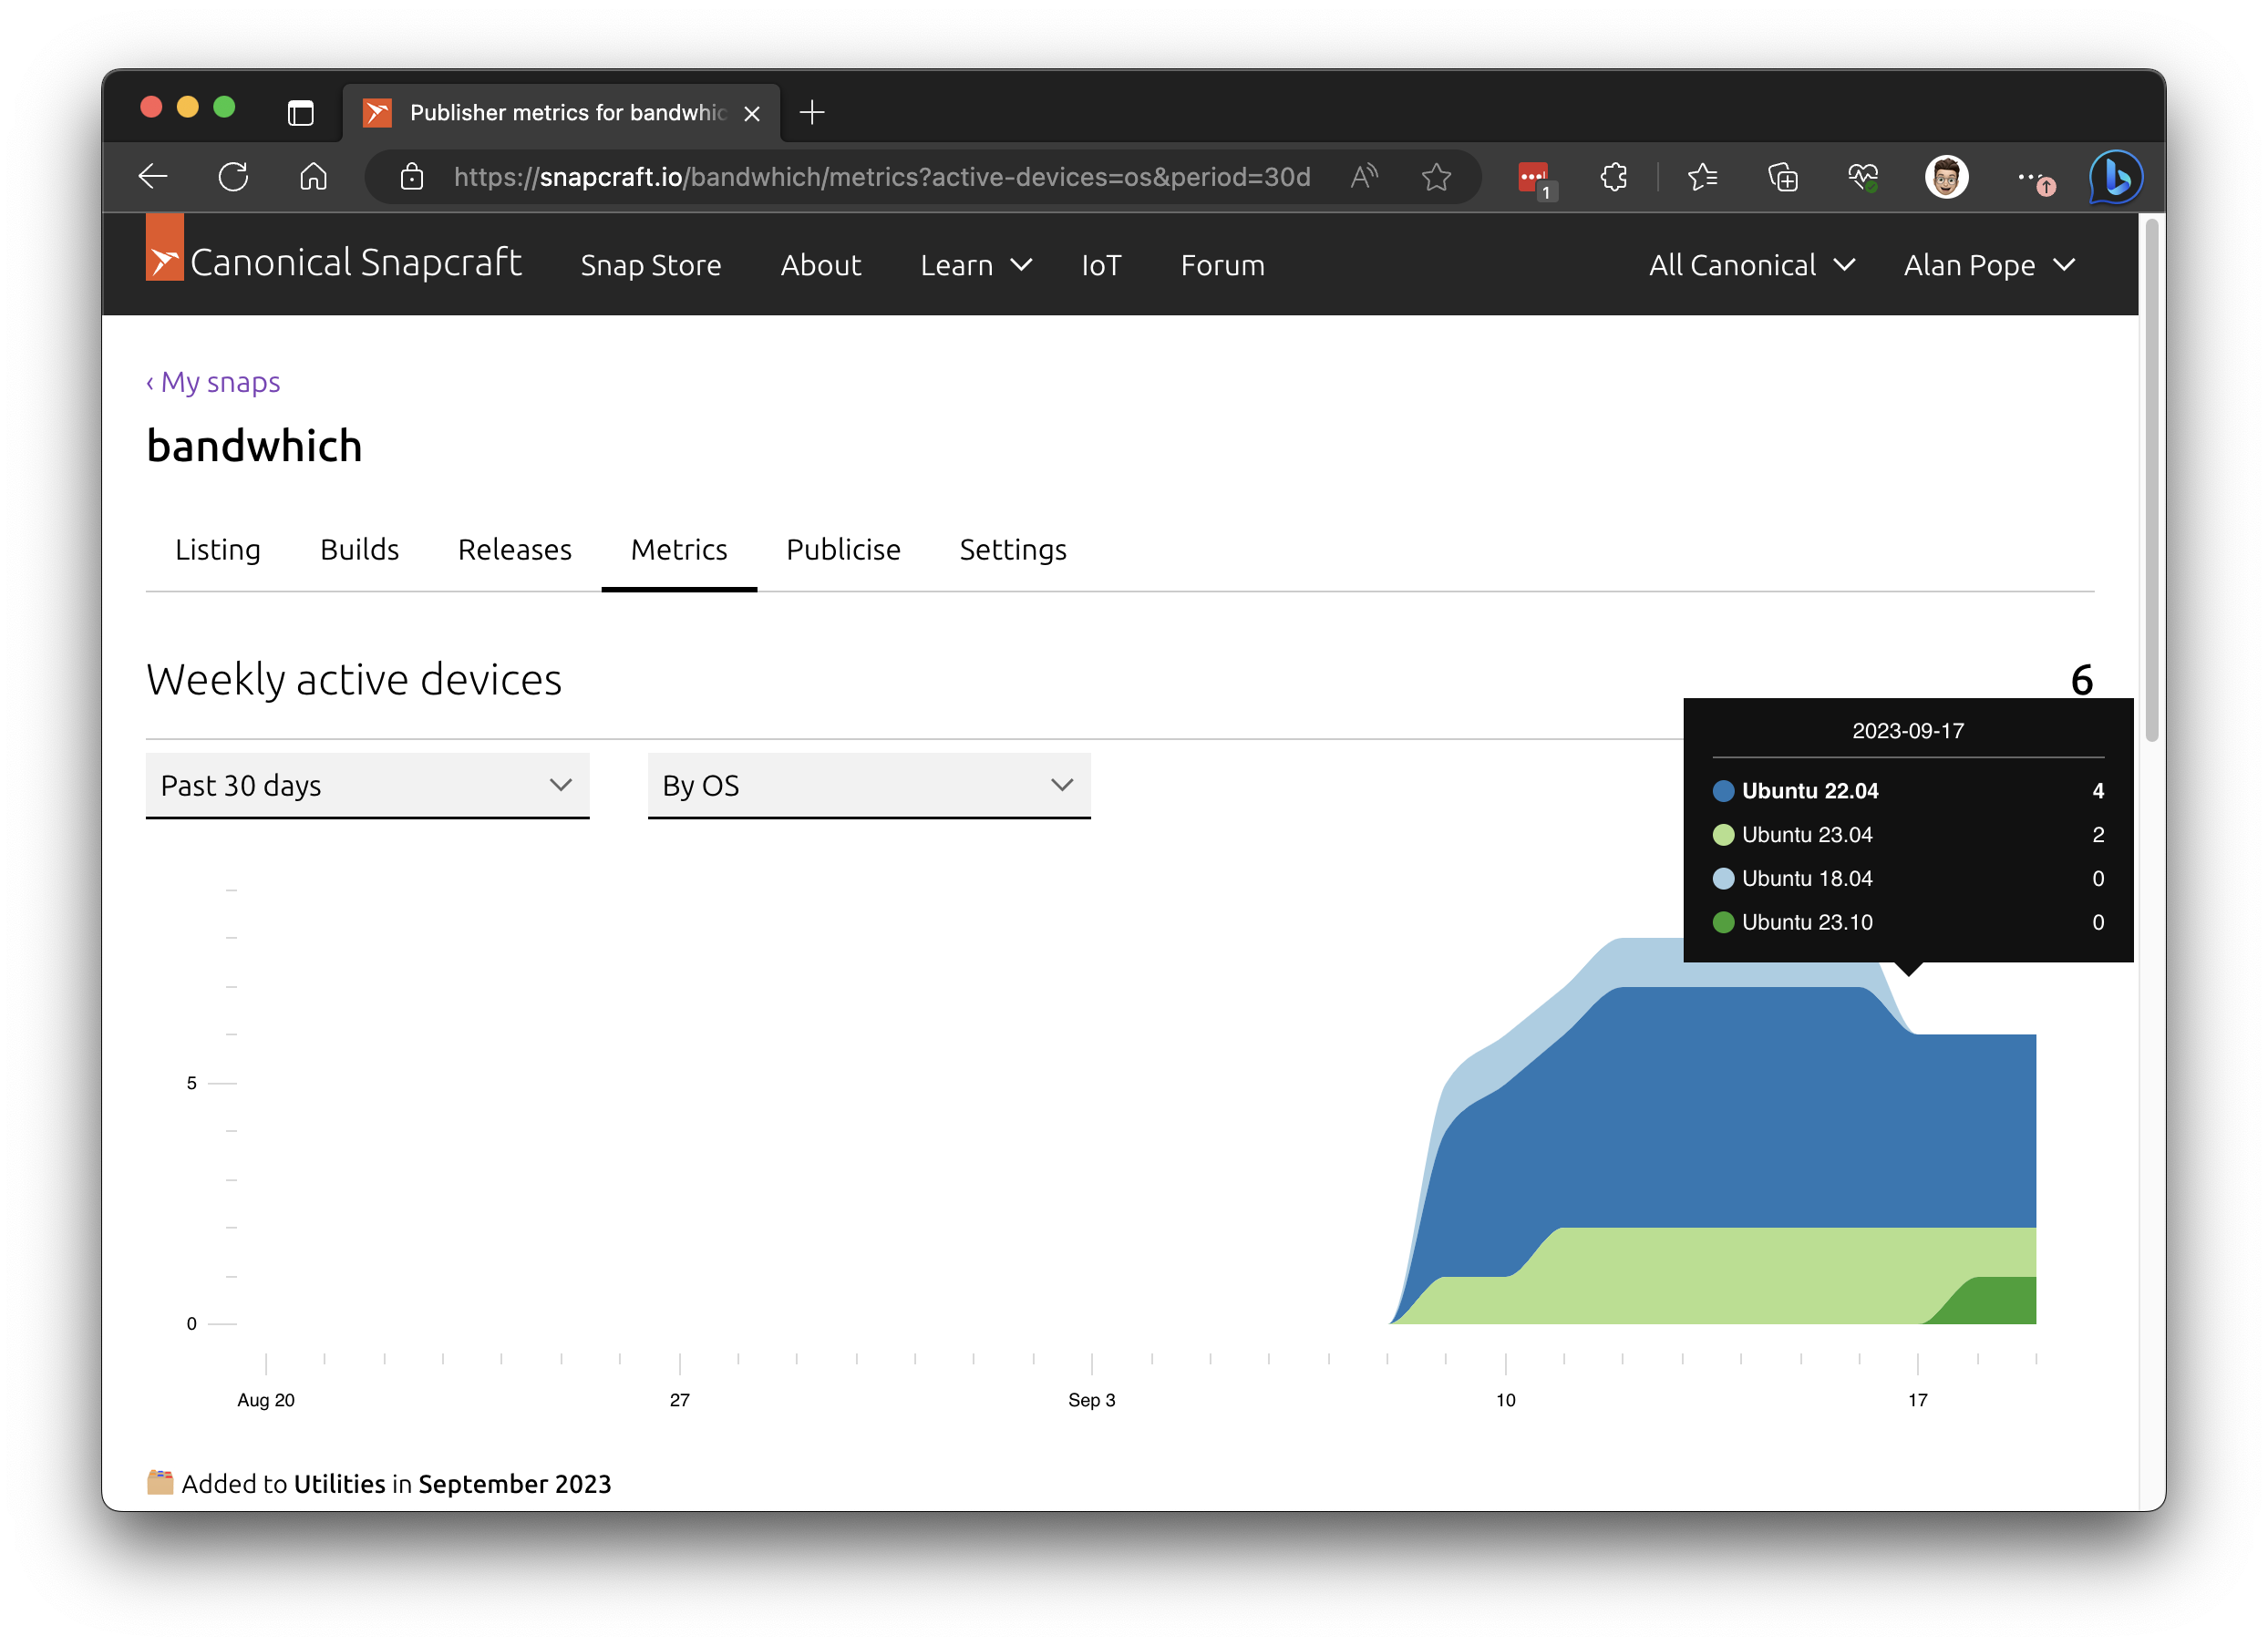Switch to the Builds tab
This screenshot has width=2268, height=1646.
coord(359,549)
